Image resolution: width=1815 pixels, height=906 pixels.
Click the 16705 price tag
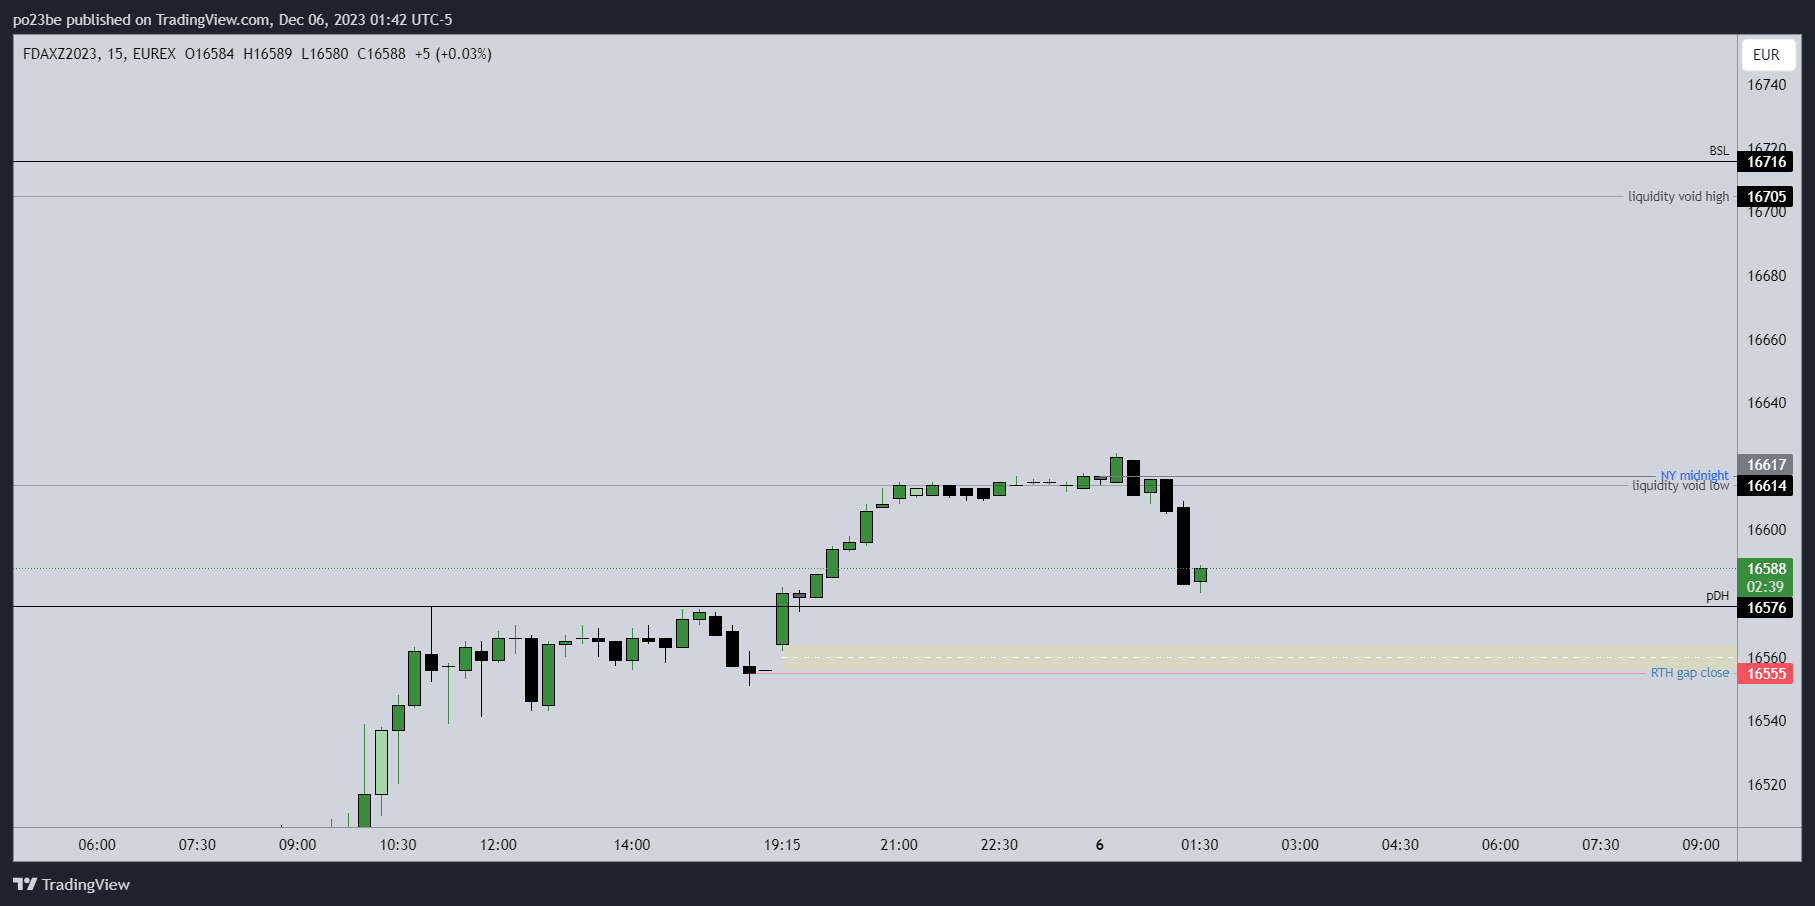[x=1766, y=197]
